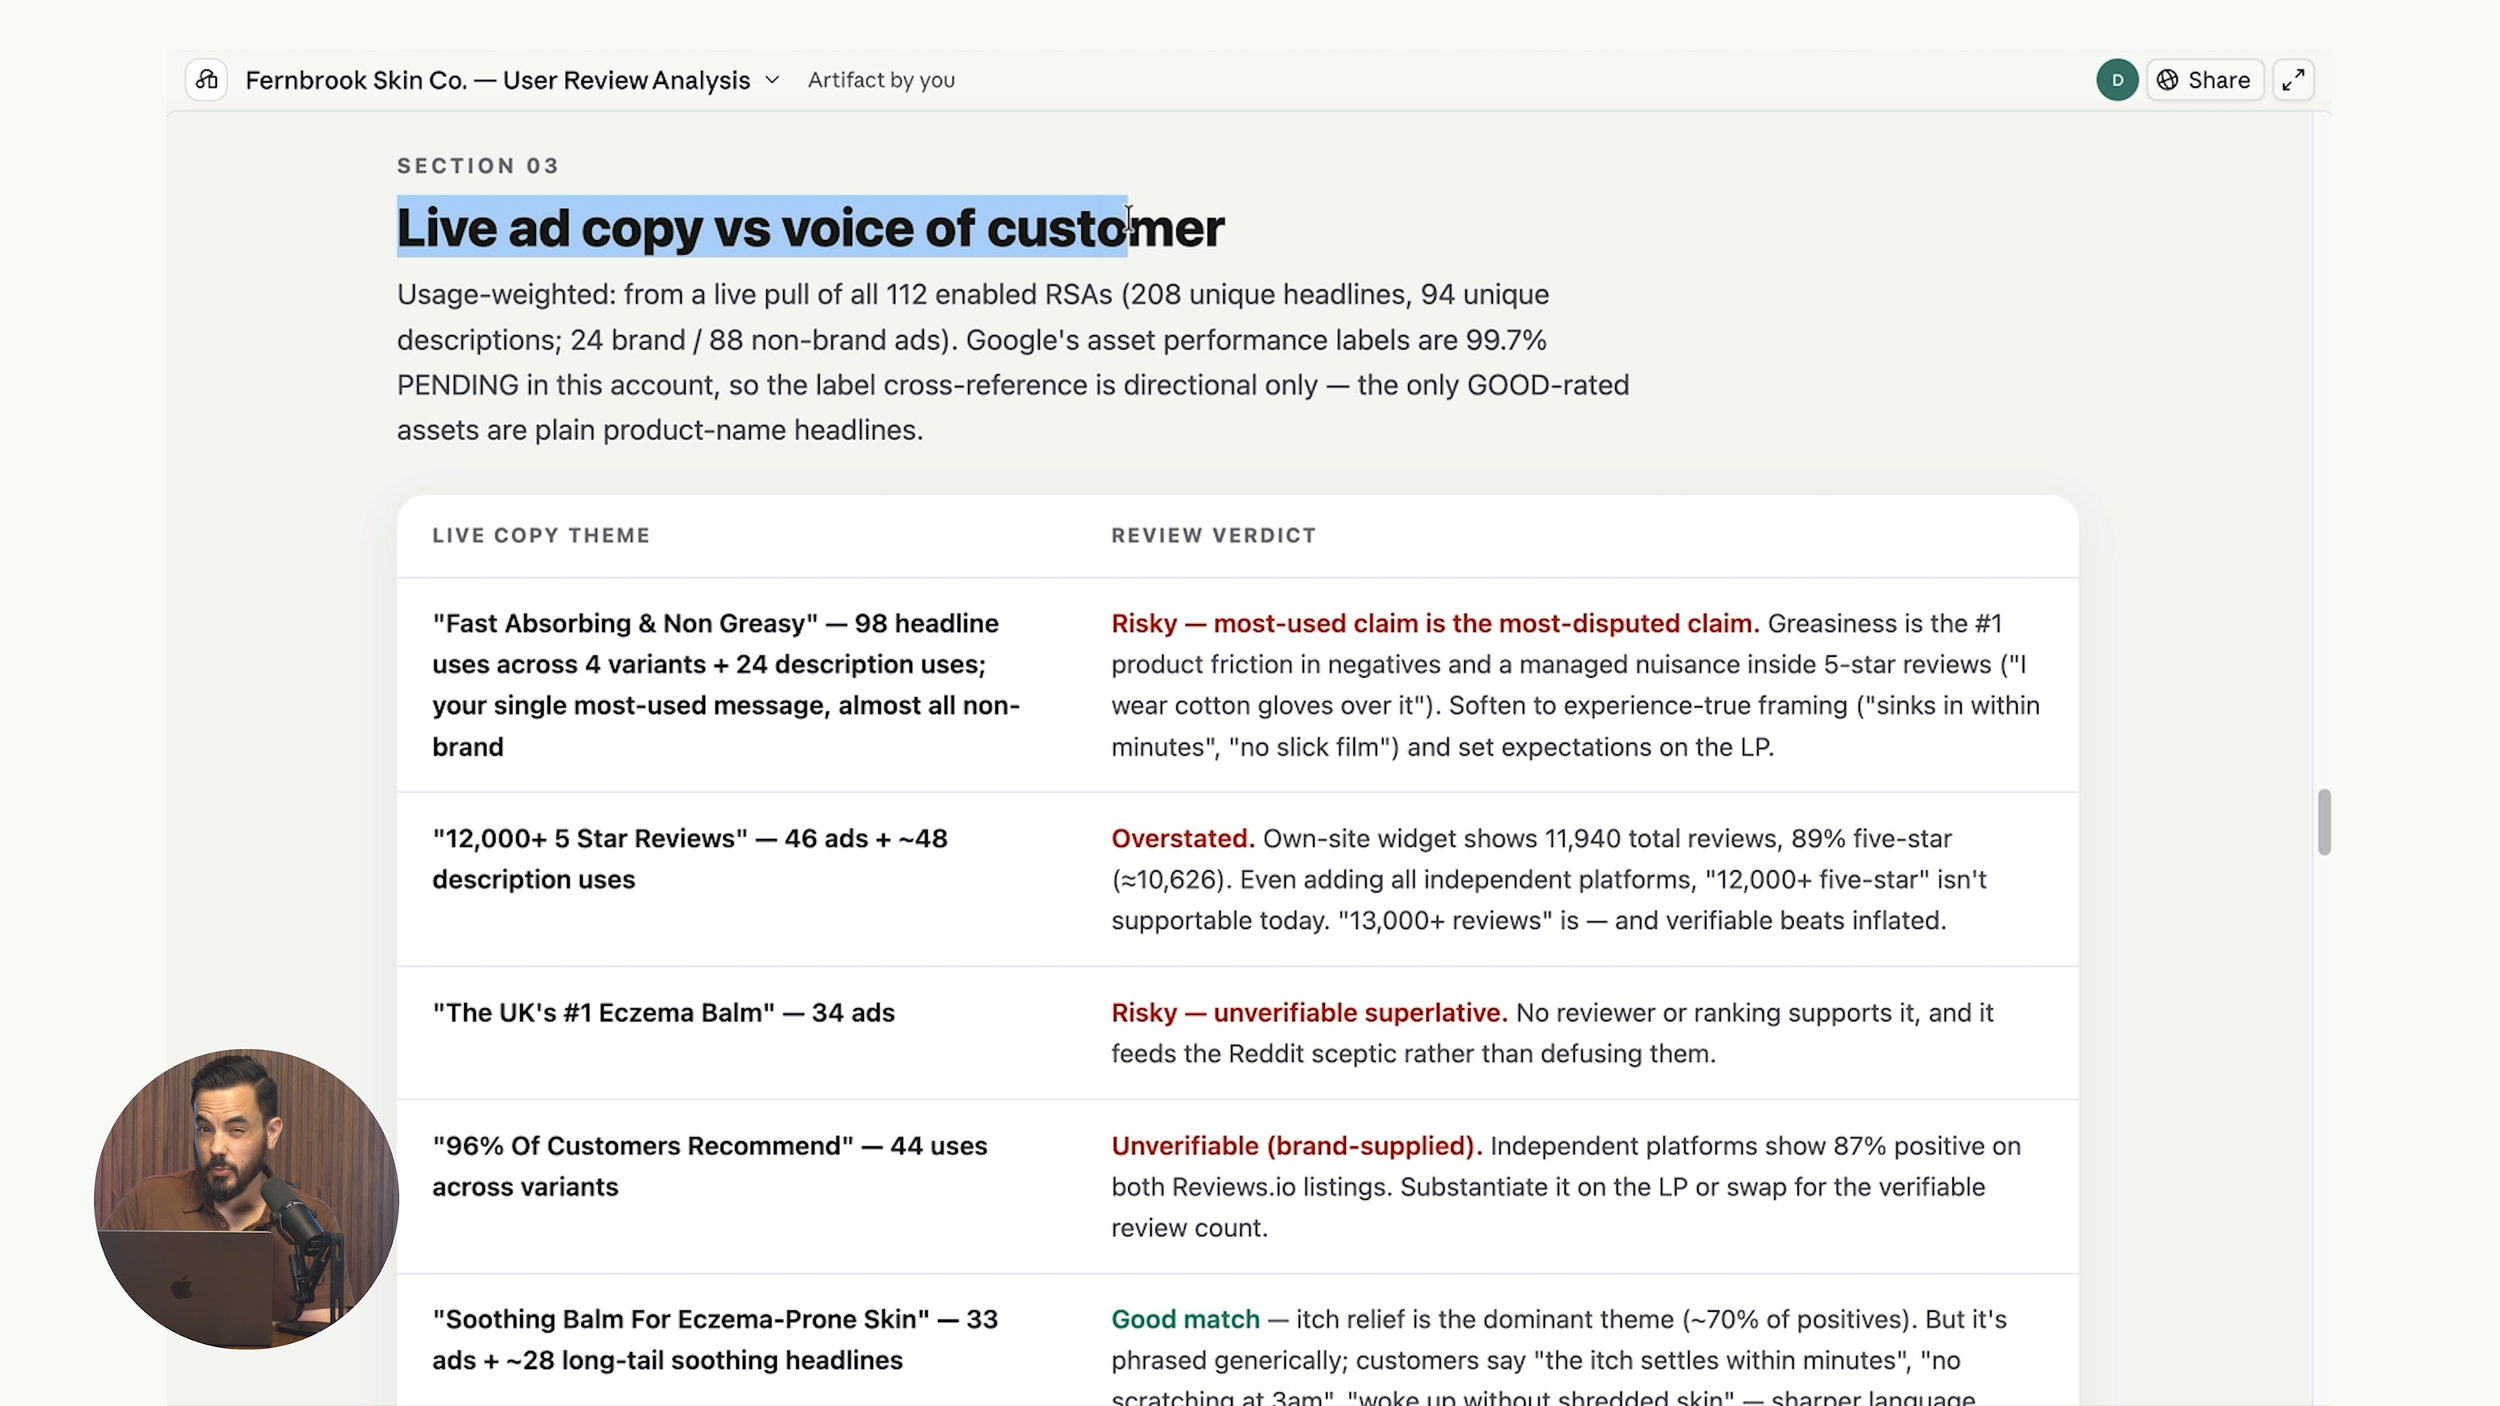Click the 'Usage-weighted' intro paragraph
This screenshot has width=2500, height=1406.
coord(1013,362)
